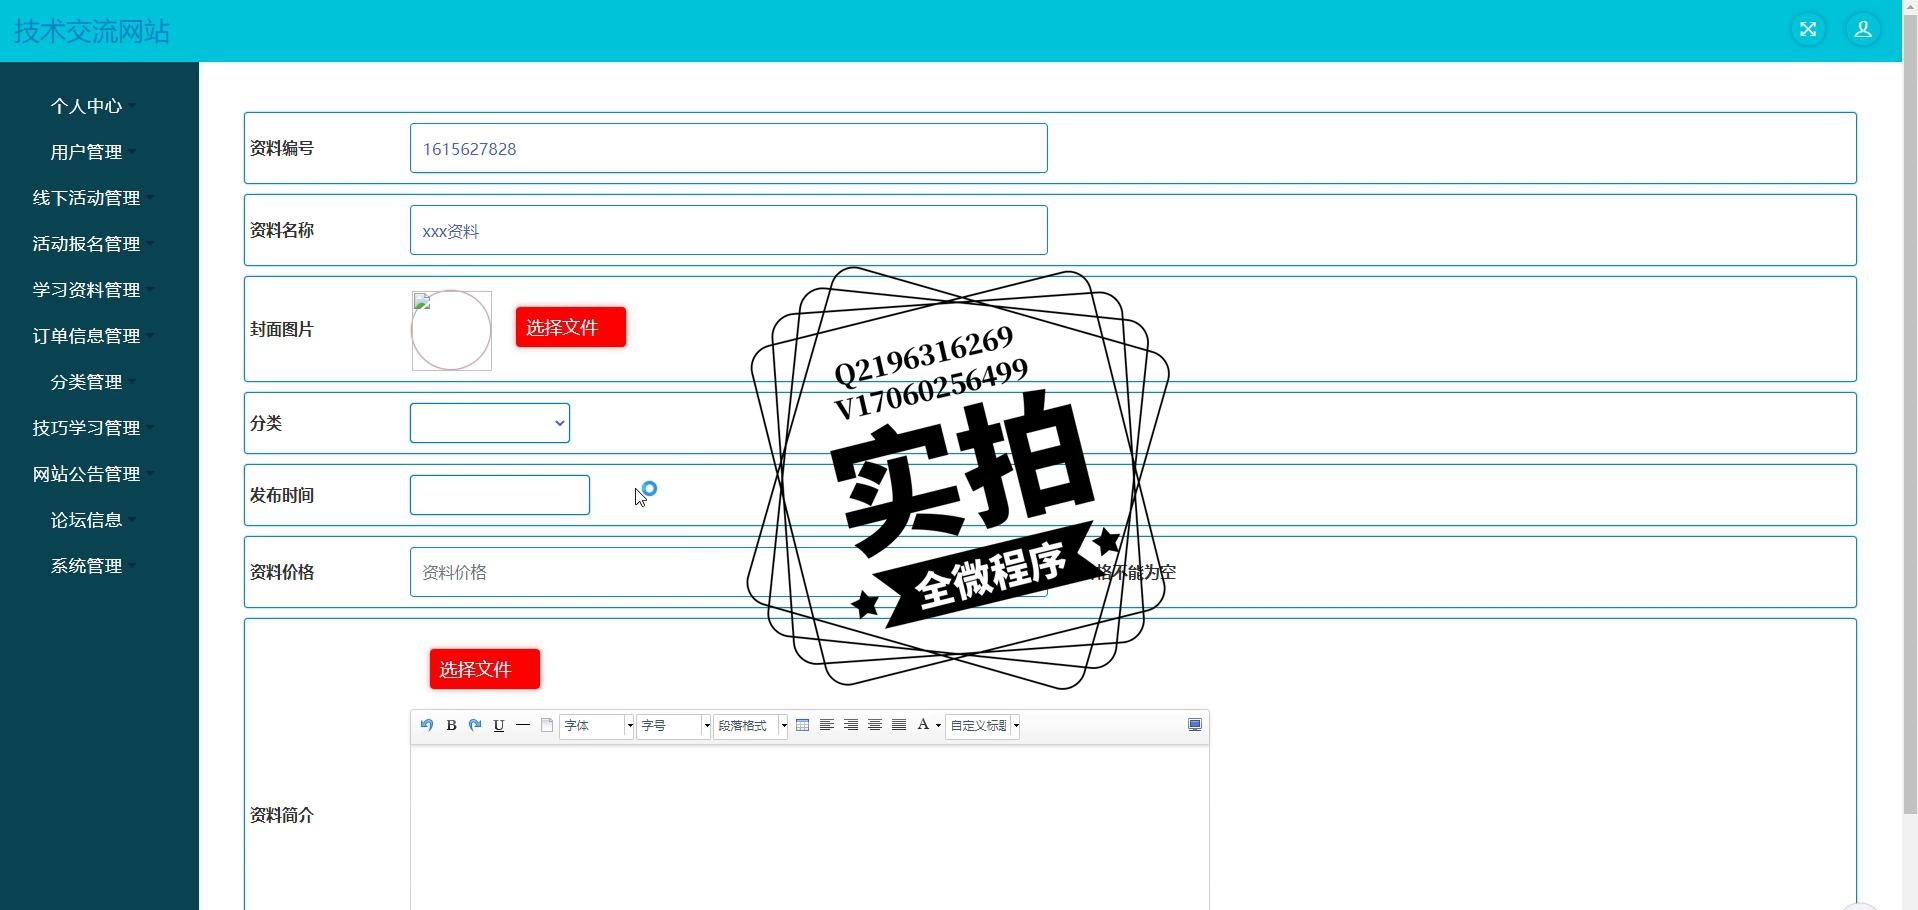This screenshot has width=1918, height=910.
Task: Toggle editor fullscreen monitor icon
Action: (1195, 725)
